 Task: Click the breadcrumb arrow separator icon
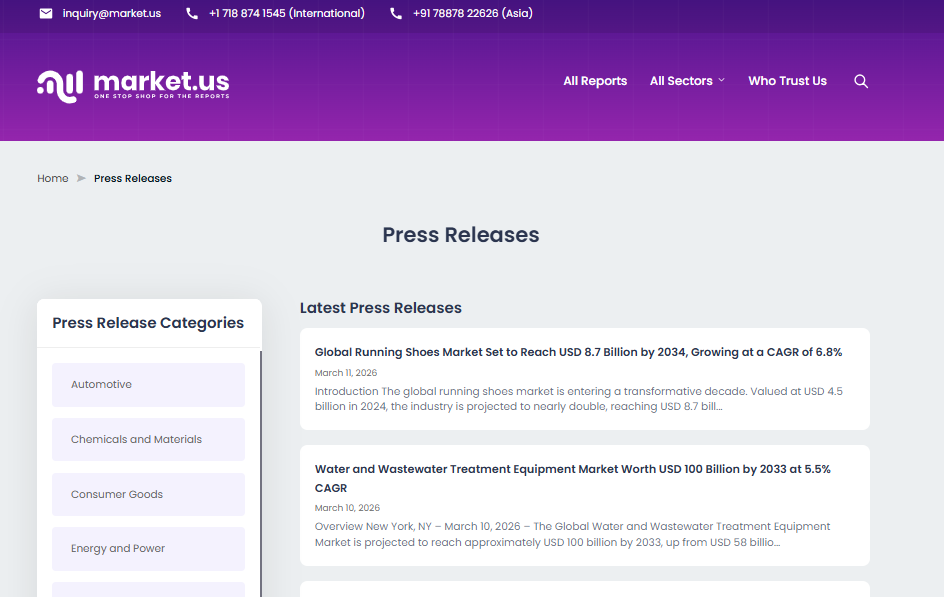click(81, 178)
